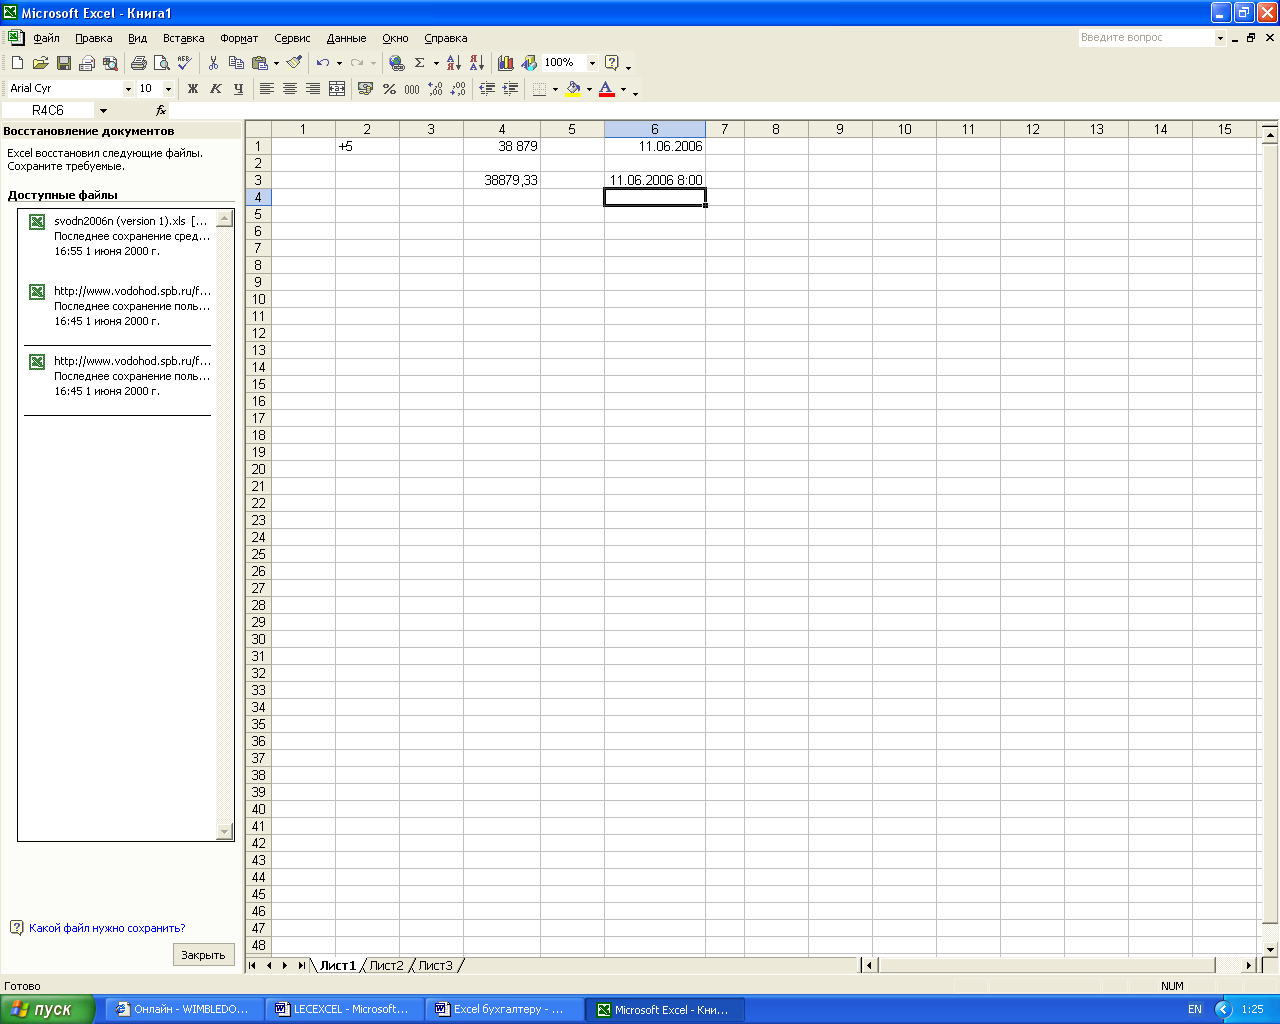Decrease decimal places

458,89
